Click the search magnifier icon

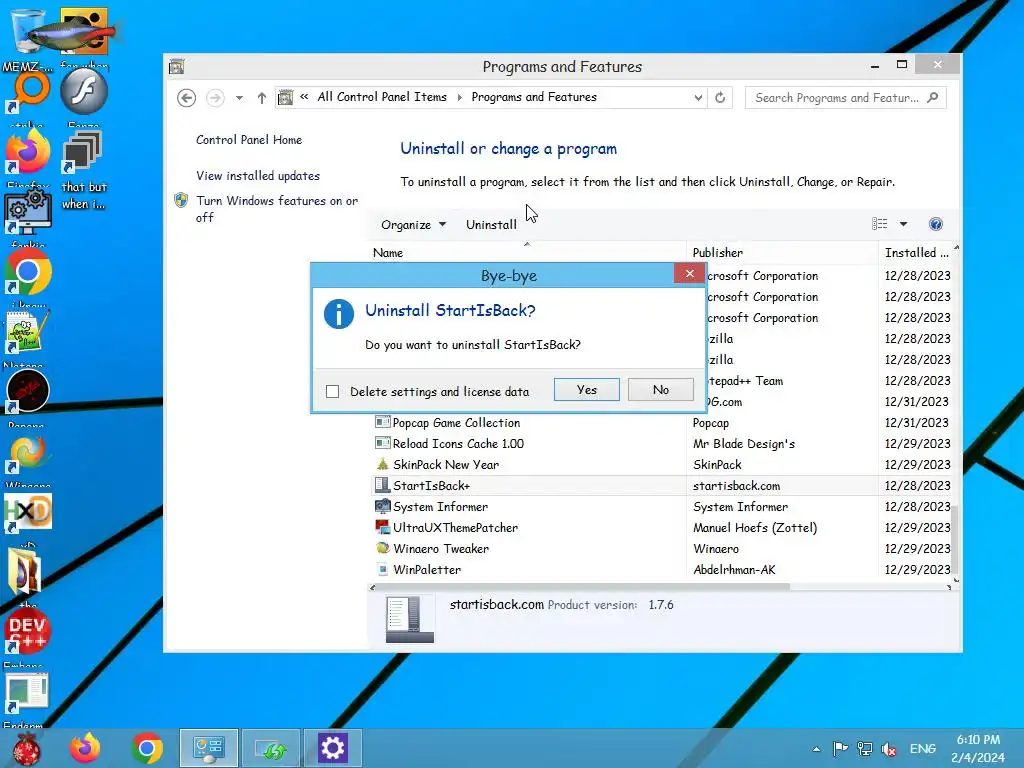[933, 98]
